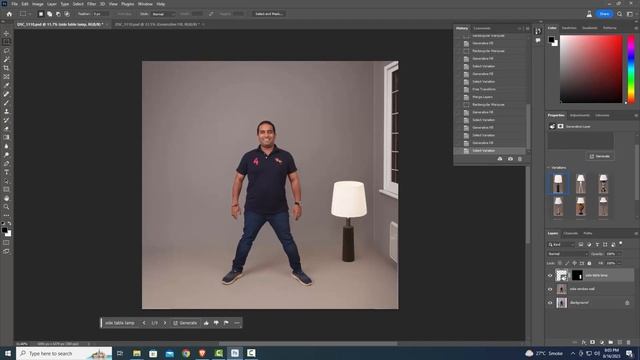The width and height of the screenshot is (640, 360).
Task: Switch to the Channels tab
Action: [571, 233]
